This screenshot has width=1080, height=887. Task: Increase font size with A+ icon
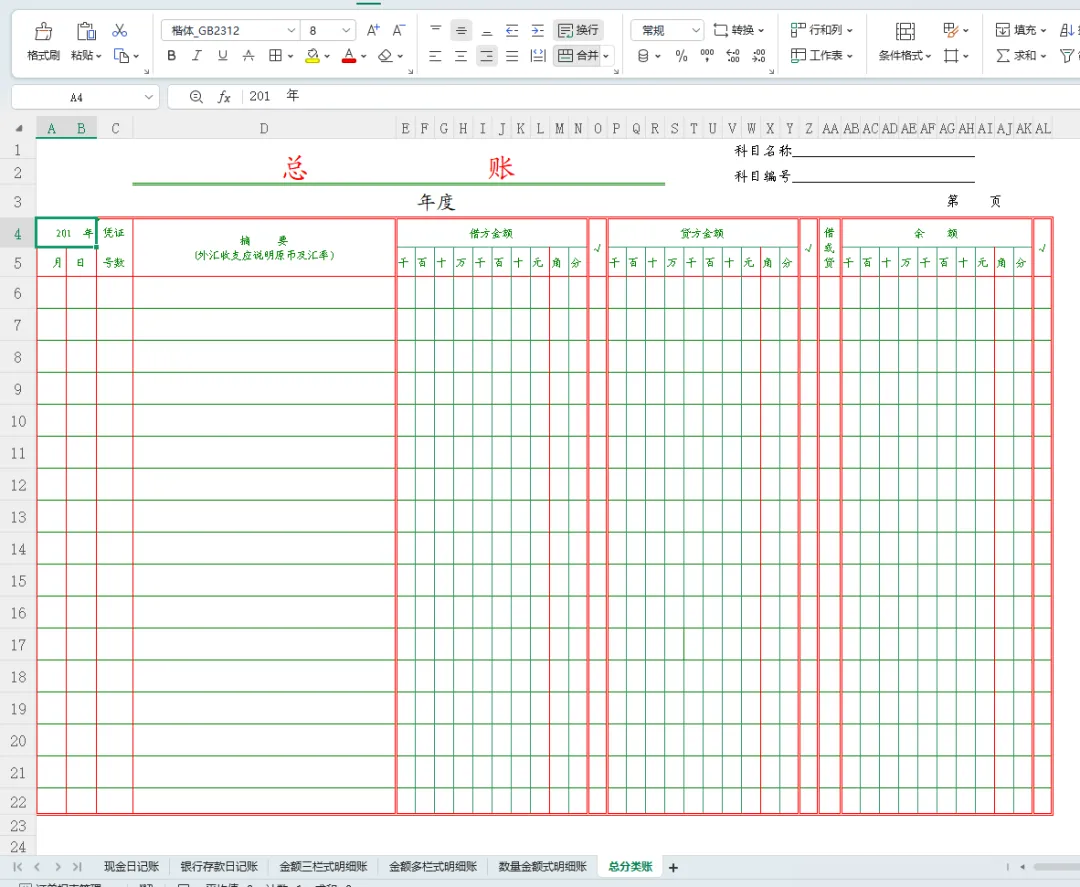pos(373,30)
